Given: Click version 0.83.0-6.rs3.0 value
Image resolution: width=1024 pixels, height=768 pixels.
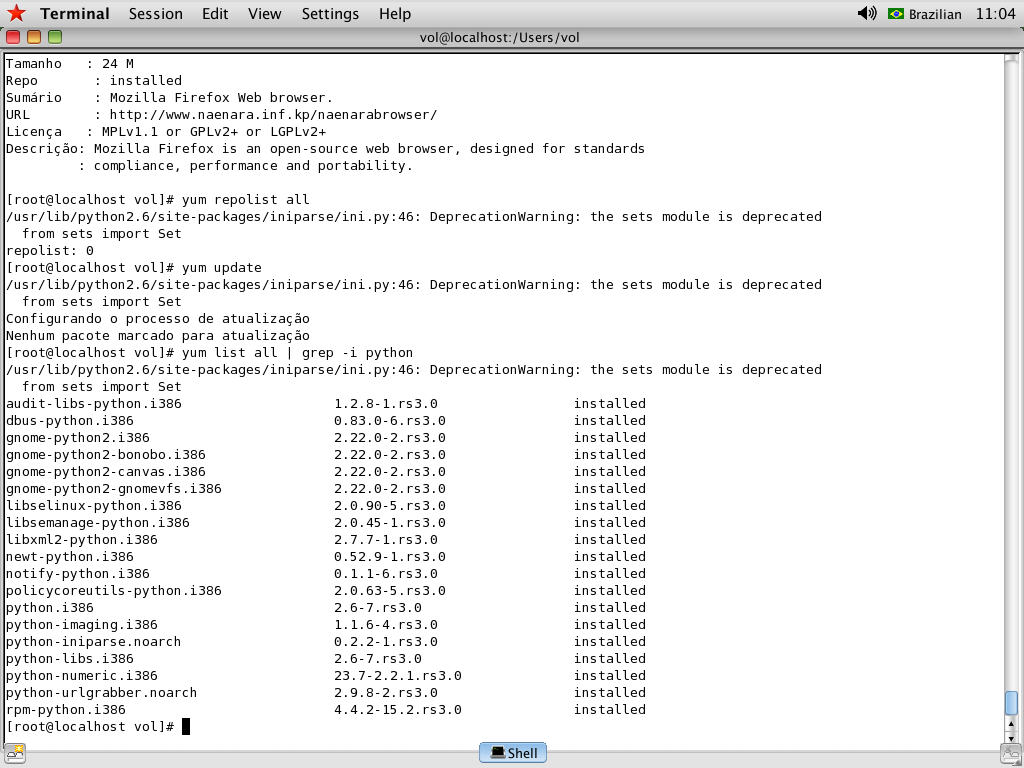Looking at the screenshot, I should tap(390, 421).
